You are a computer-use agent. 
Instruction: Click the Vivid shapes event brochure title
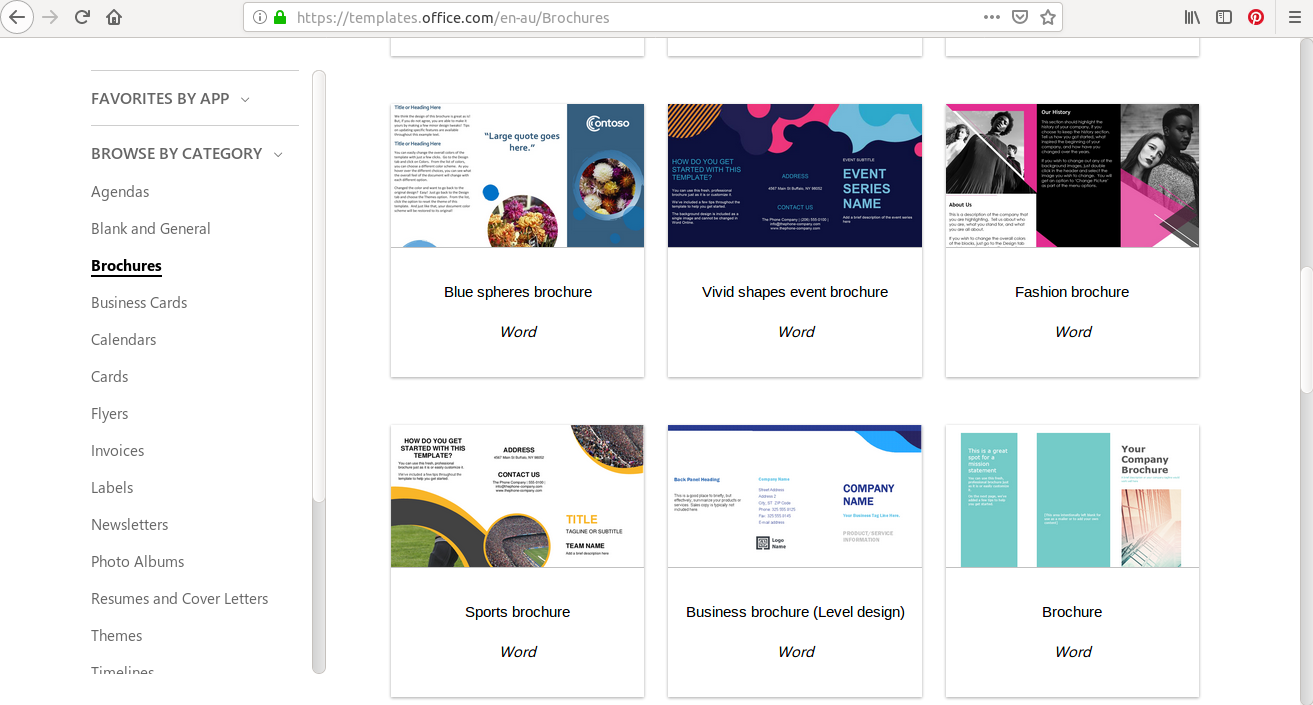pos(795,292)
